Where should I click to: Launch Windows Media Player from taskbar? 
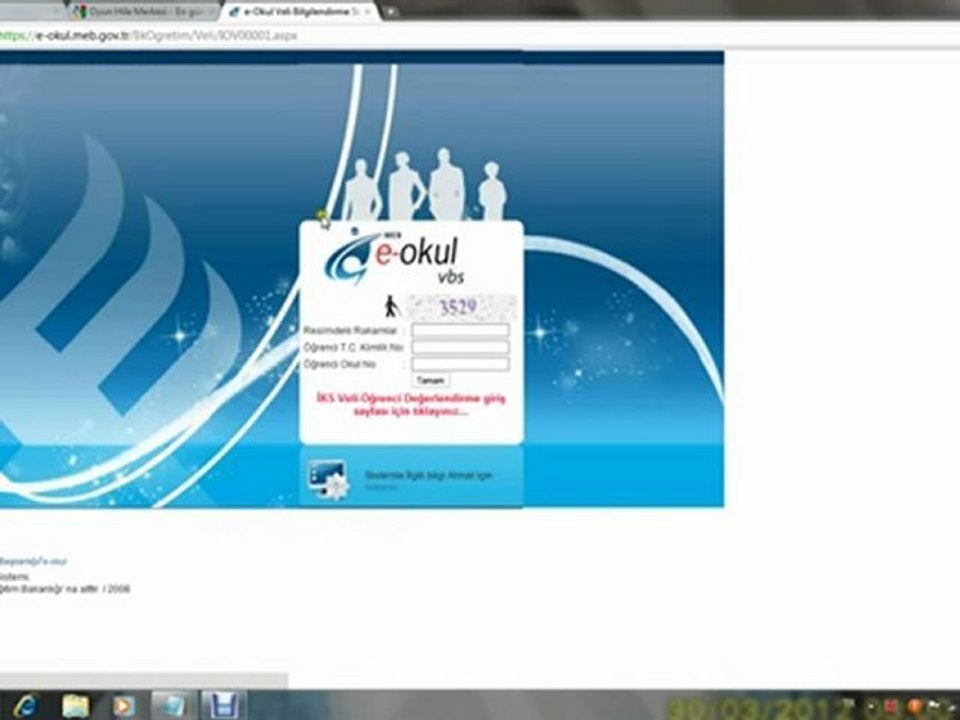coord(124,706)
